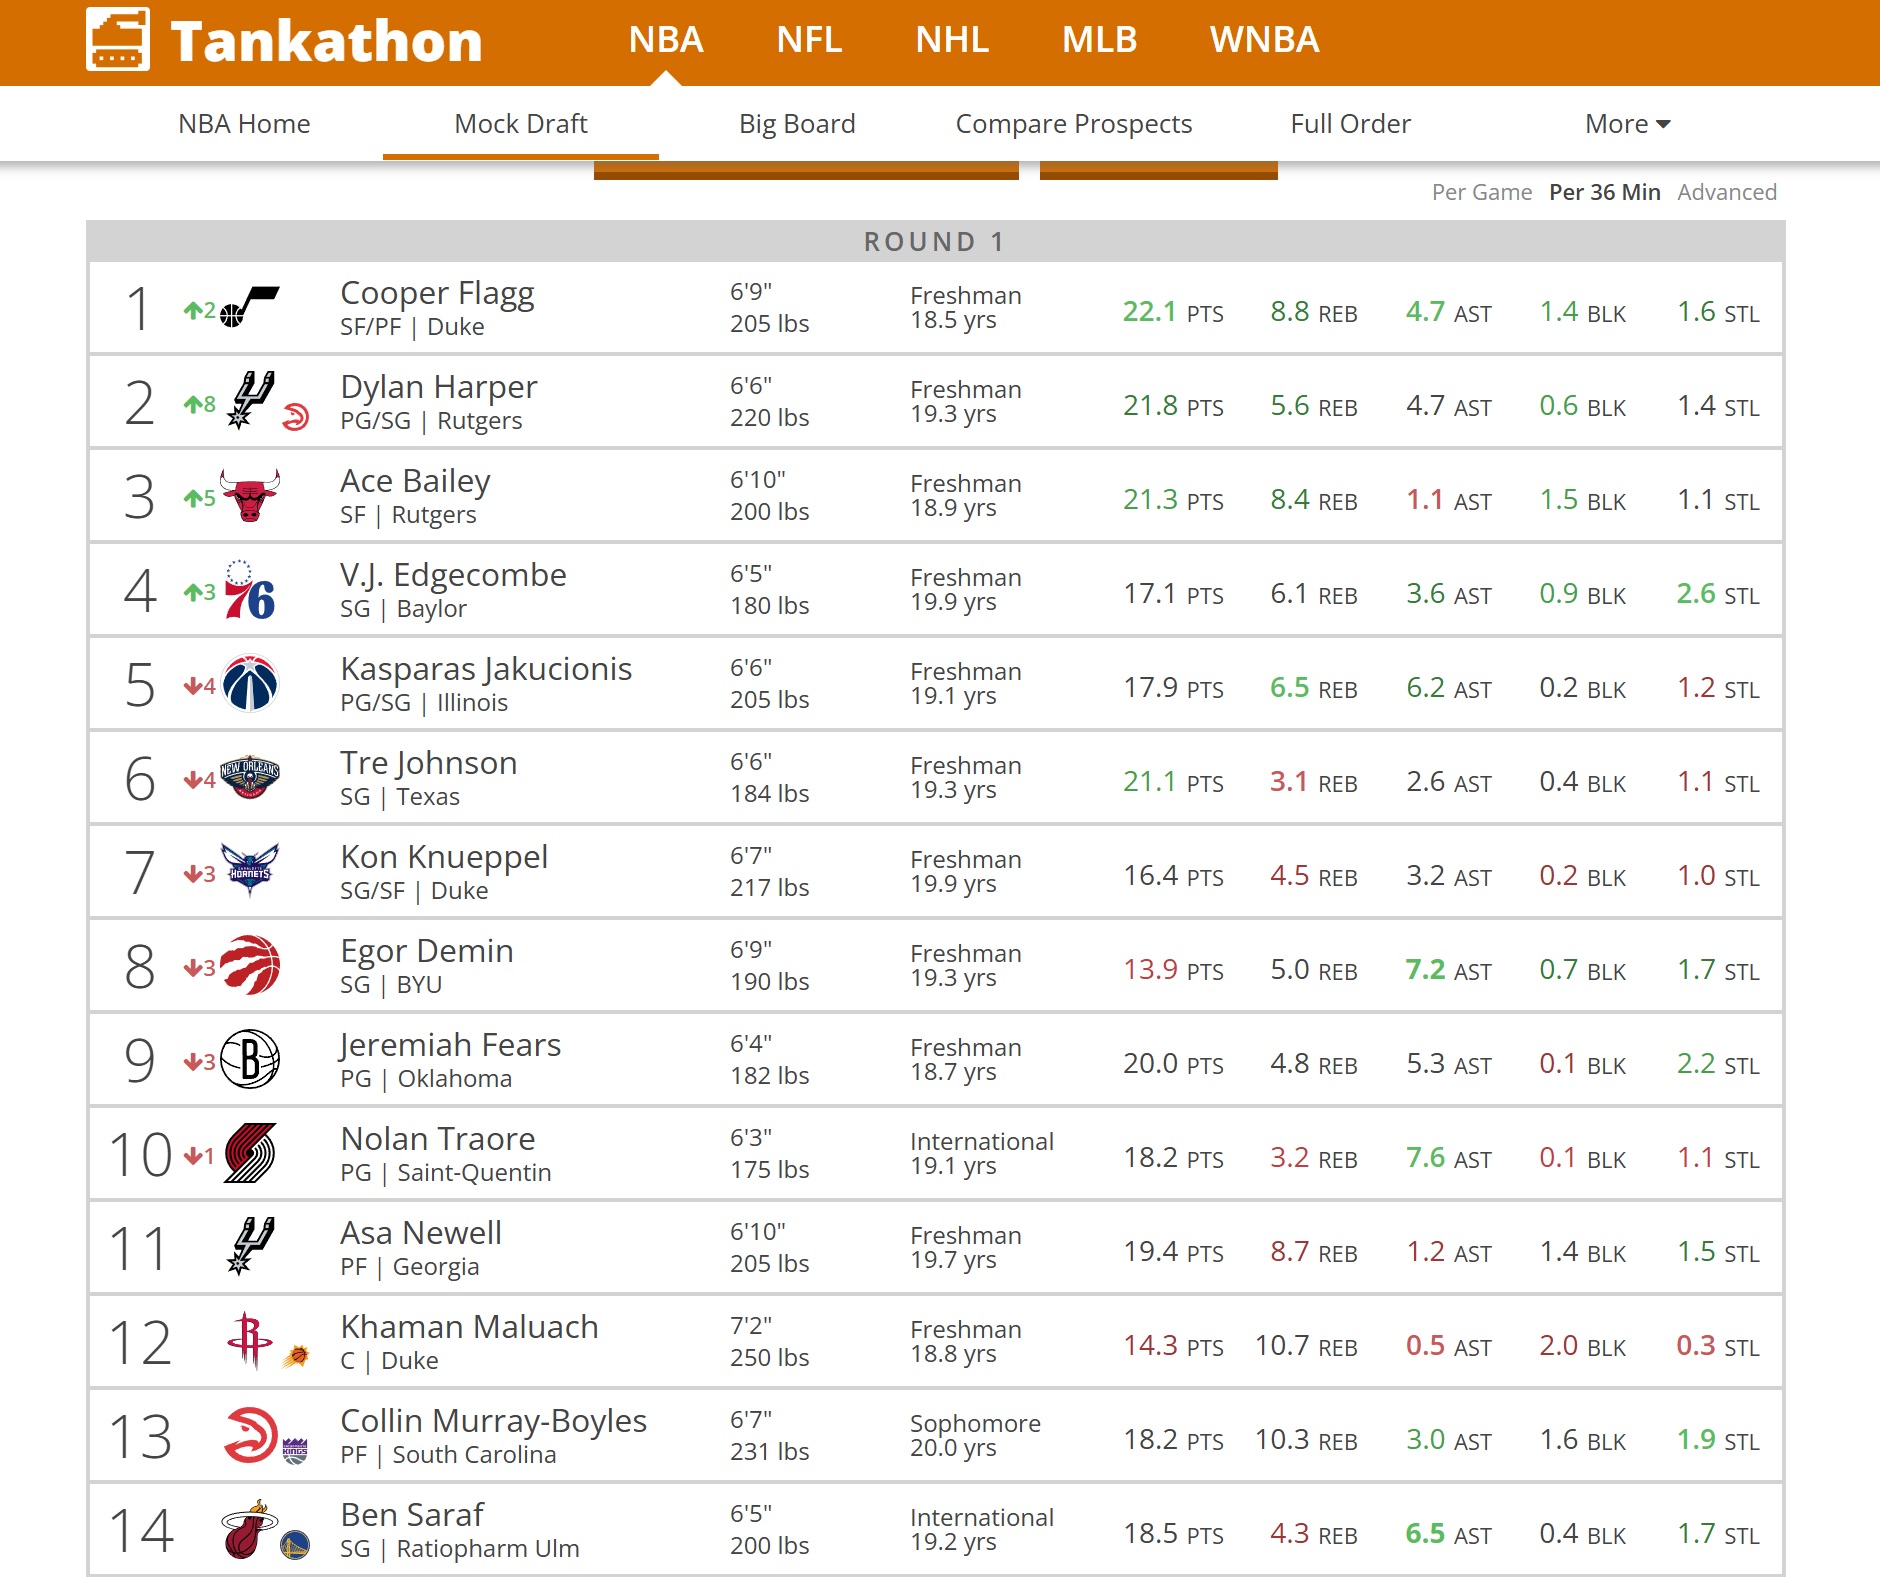The image size is (1880, 1577).
Task: Click the green up arrow on pick 3
Action: pyautogui.click(x=193, y=498)
